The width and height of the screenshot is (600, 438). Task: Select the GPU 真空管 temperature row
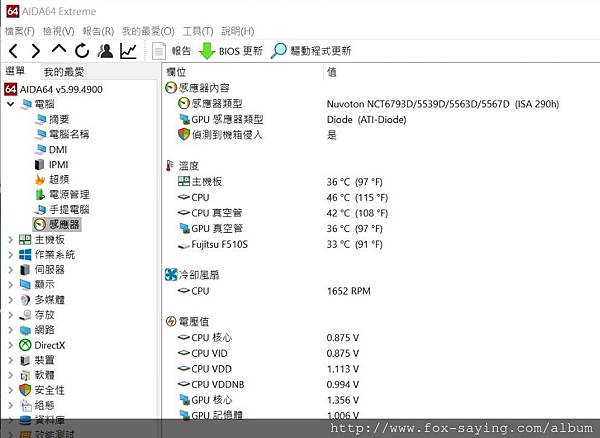click(x=280, y=229)
